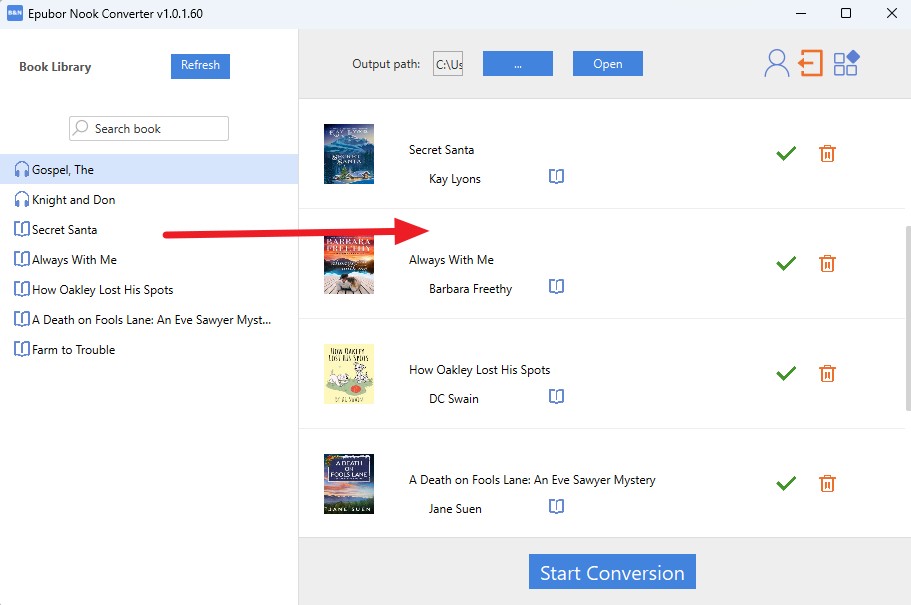
Task: Maximize the Epubor Nook Converter window
Action: click(x=846, y=13)
